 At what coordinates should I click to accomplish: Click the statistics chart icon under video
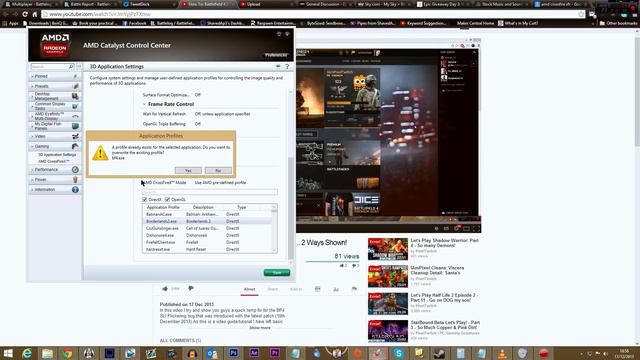click(x=336, y=289)
